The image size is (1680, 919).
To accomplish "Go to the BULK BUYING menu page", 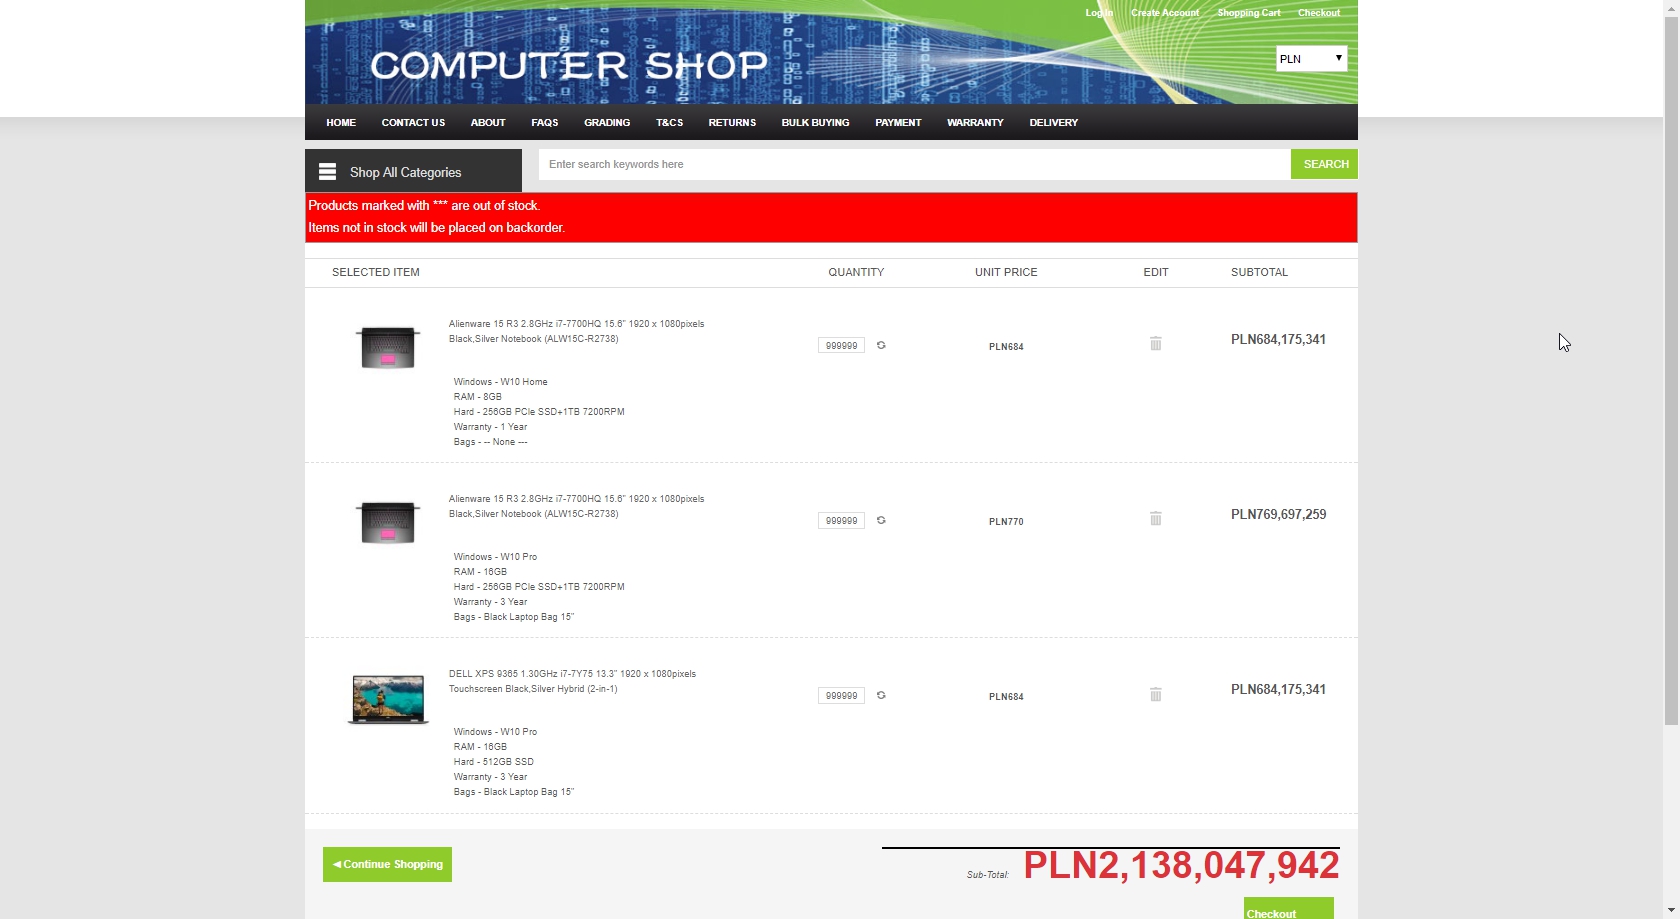I will (x=815, y=123).
